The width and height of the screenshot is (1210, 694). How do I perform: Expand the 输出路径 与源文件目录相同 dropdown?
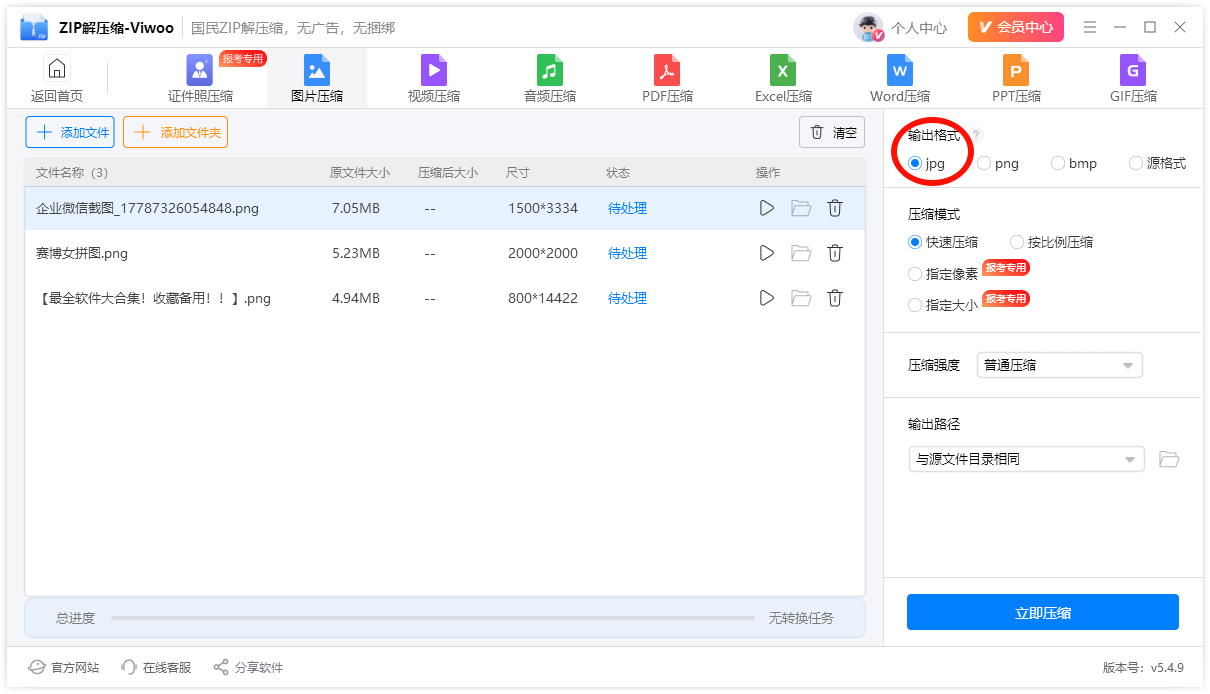pos(1026,459)
